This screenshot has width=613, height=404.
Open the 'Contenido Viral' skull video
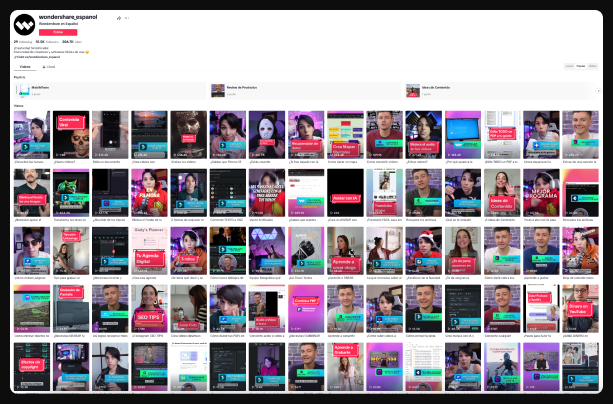click(70, 134)
